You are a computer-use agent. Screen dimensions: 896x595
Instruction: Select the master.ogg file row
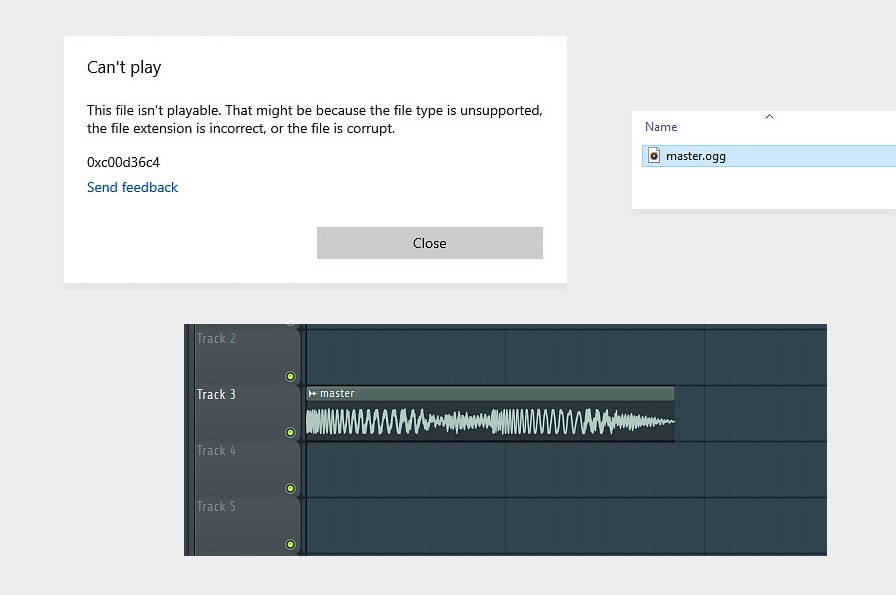coord(769,156)
